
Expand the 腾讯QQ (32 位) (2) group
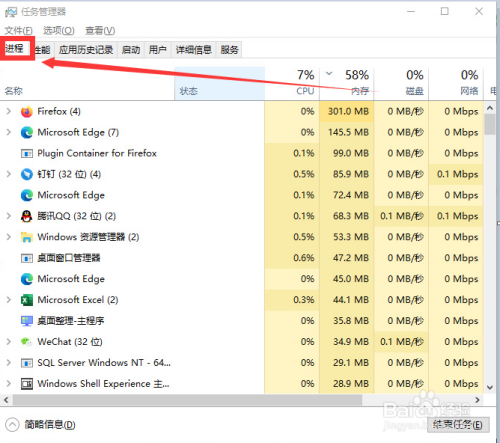(9, 216)
